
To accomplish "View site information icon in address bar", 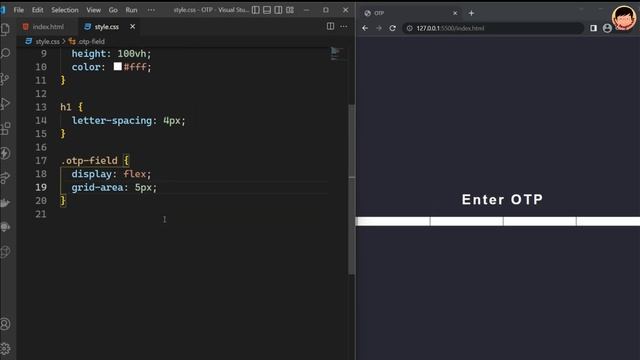I will point(409,28).
